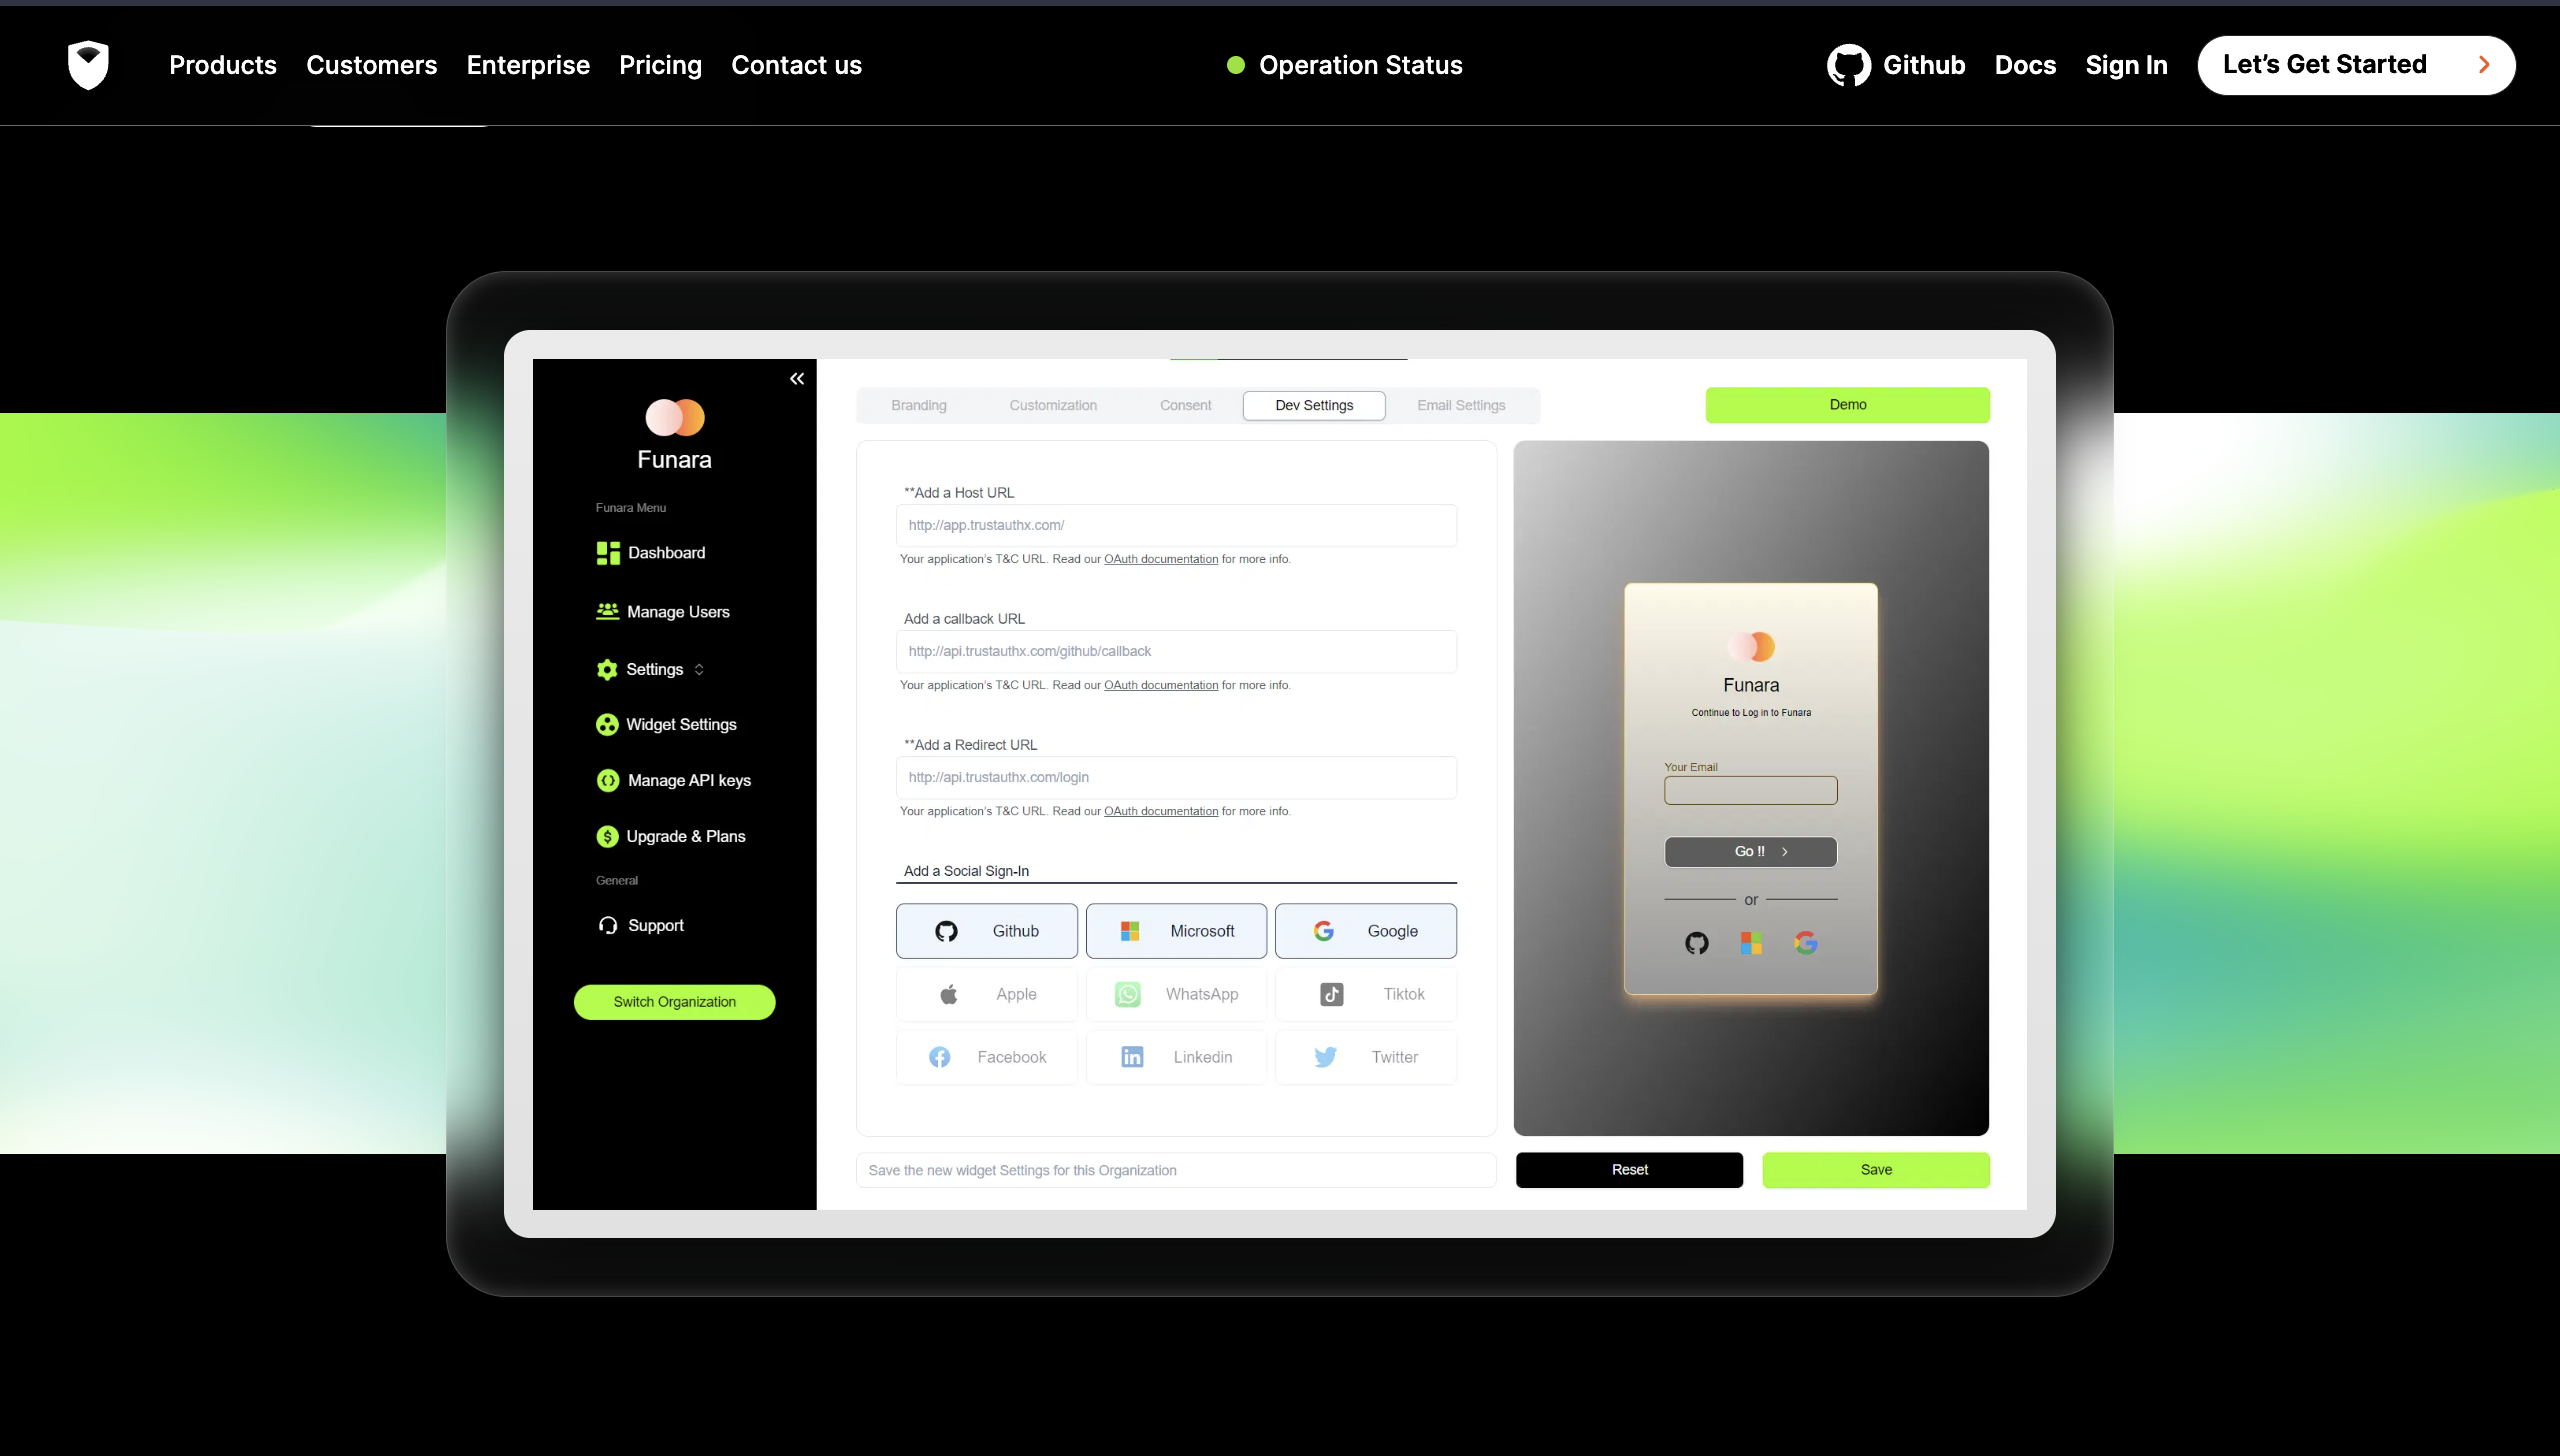
Task: Click the callback URL input field
Action: (x=1176, y=651)
